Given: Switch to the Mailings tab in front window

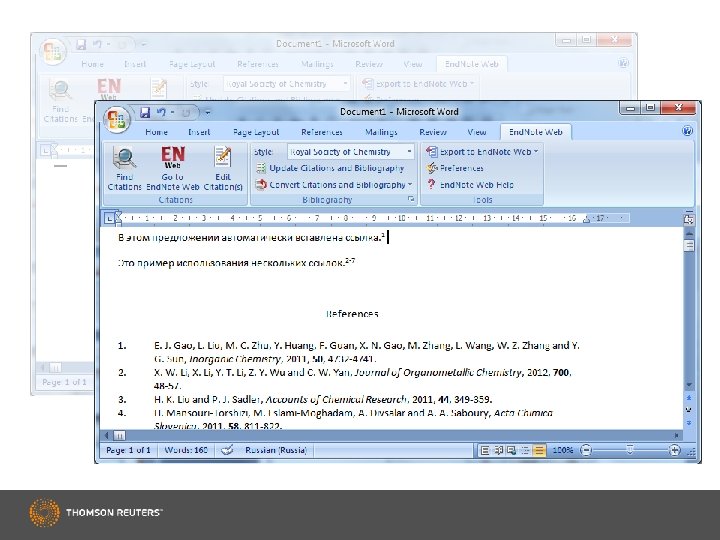Looking at the screenshot, I should point(381,132).
